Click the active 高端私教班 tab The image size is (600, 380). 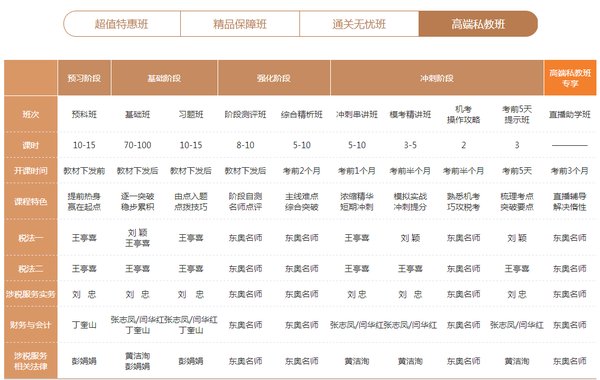coord(478,24)
